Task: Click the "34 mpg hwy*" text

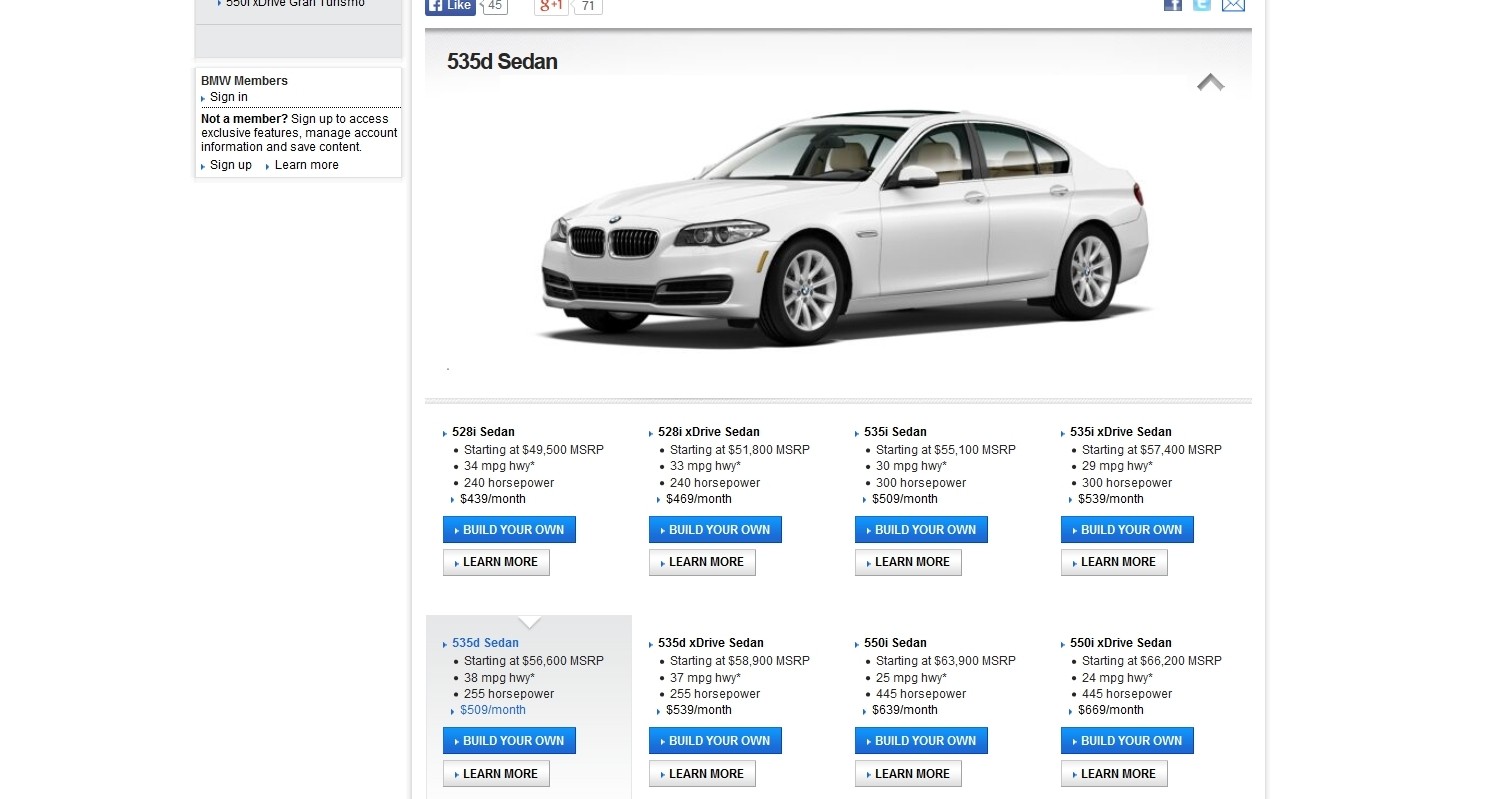Action: 499,466
